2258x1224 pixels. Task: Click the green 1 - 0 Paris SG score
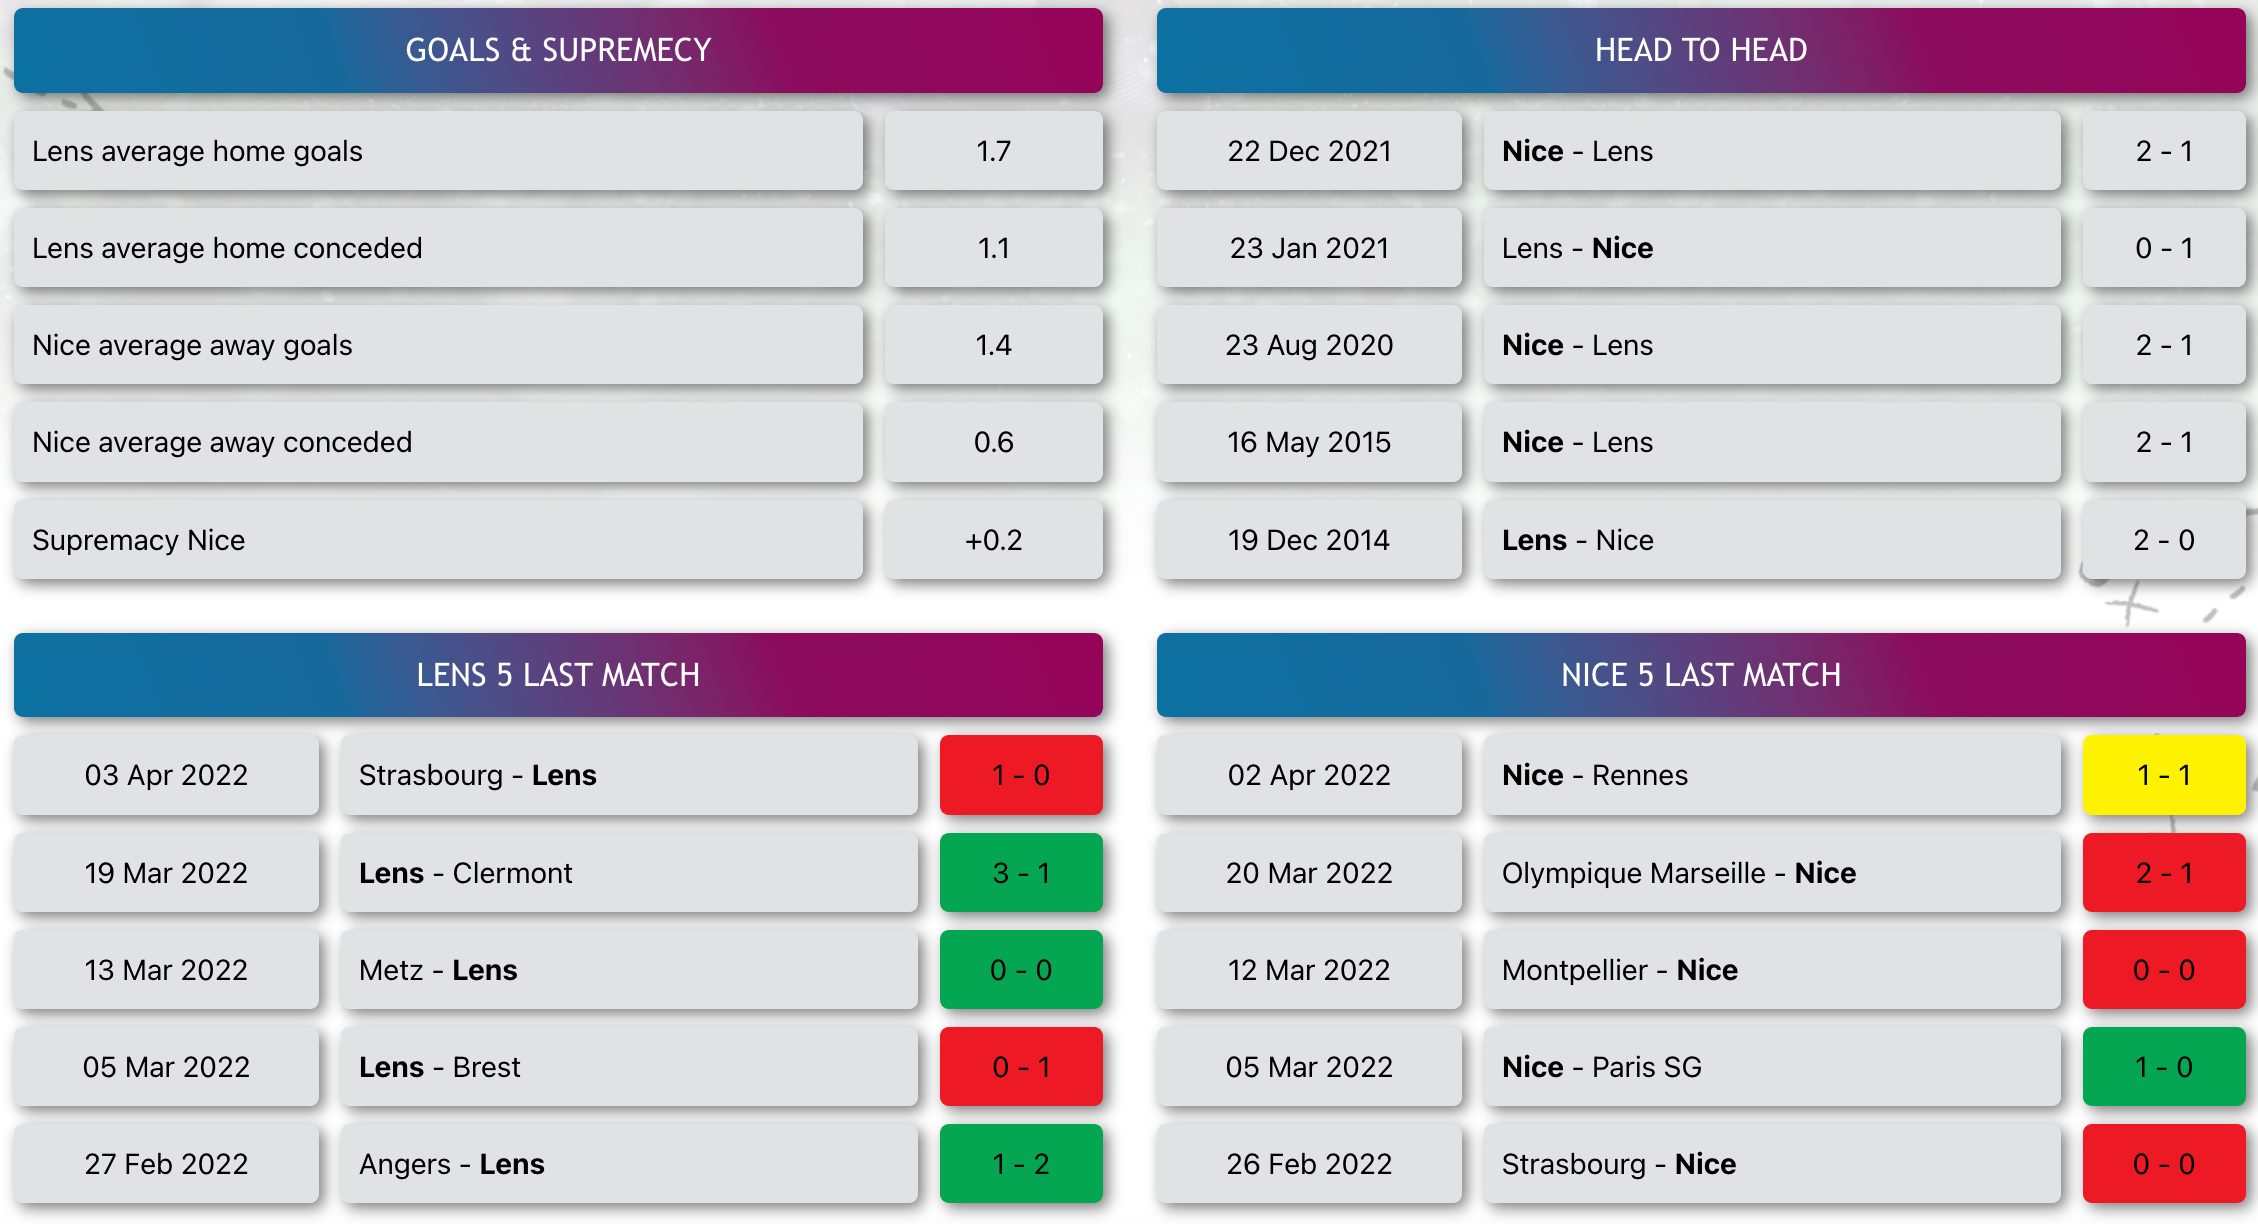pyautogui.click(x=2164, y=1067)
